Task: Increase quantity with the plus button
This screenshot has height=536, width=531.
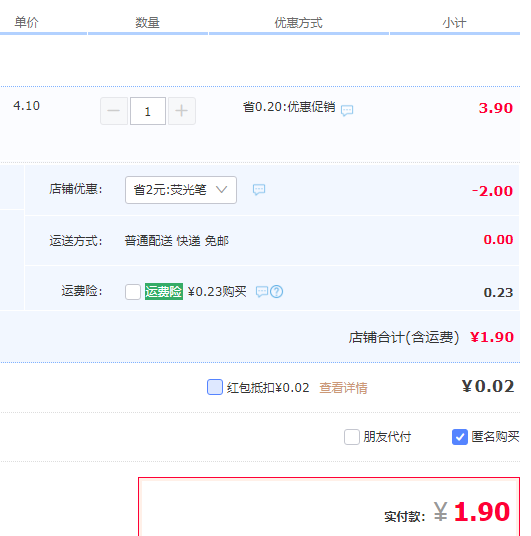Action: pos(182,111)
